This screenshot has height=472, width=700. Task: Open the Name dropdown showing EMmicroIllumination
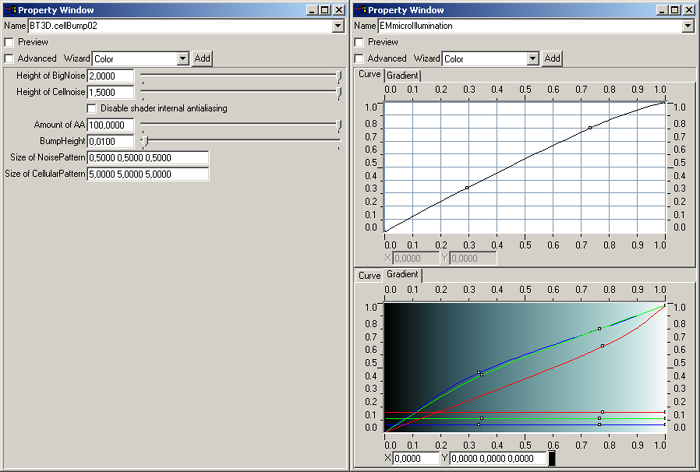tap(688, 25)
